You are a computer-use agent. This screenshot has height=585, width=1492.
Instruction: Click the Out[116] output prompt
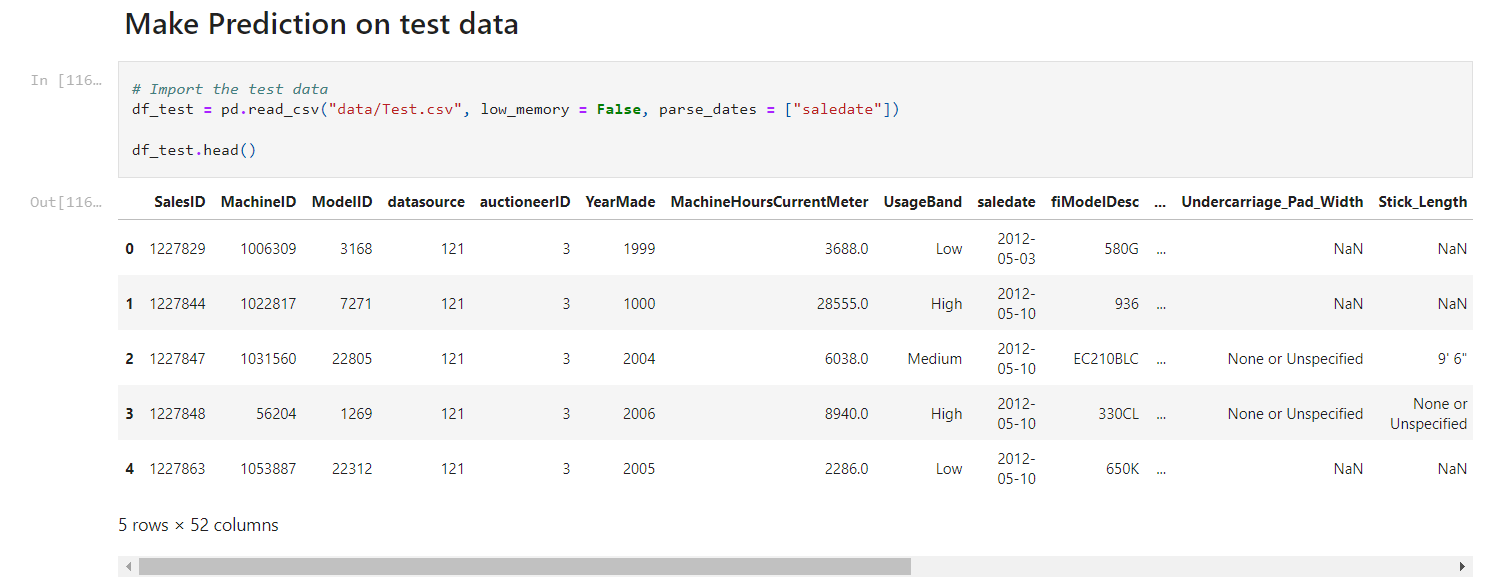66,201
